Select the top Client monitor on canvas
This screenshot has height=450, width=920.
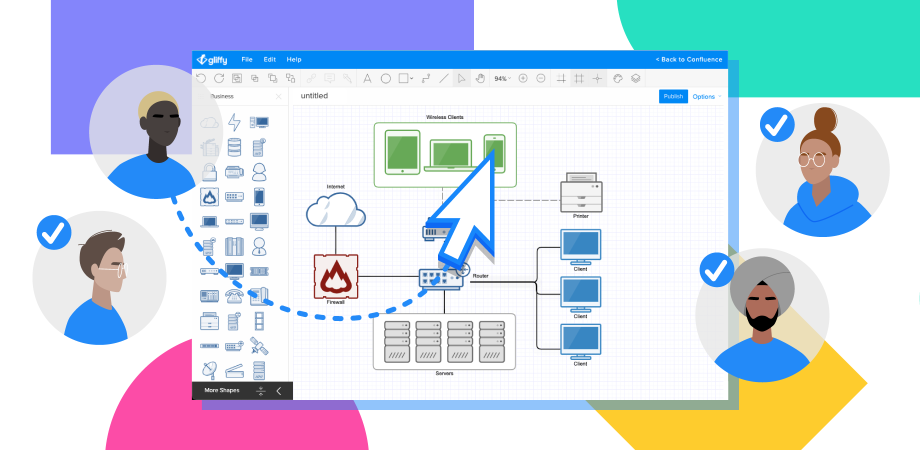[580, 246]
